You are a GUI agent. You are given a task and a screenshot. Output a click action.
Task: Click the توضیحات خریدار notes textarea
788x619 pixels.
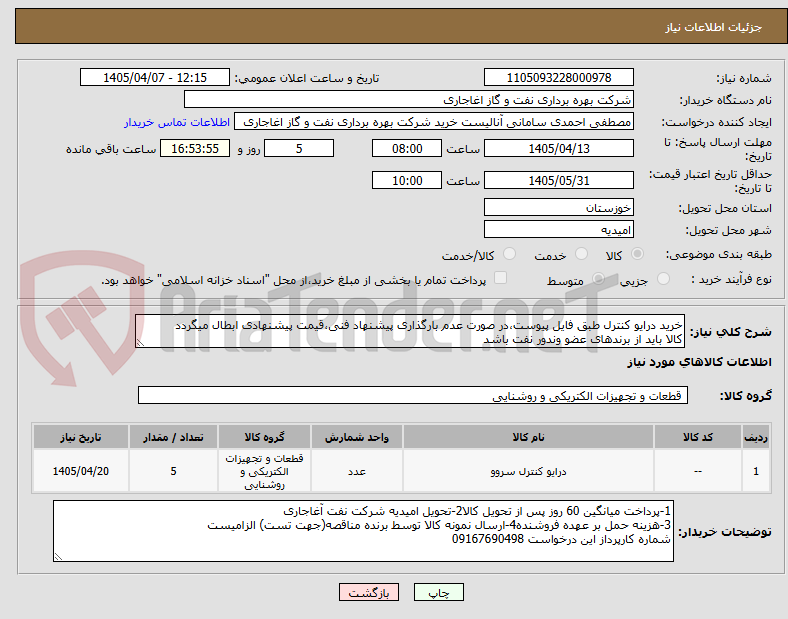coord(363,531)
